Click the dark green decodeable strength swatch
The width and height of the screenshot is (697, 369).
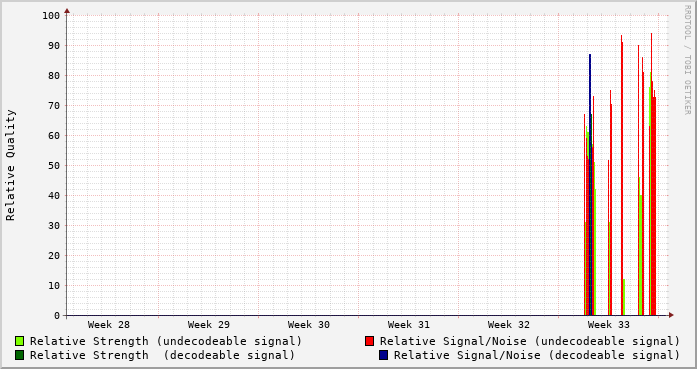(x=19, y=355)
